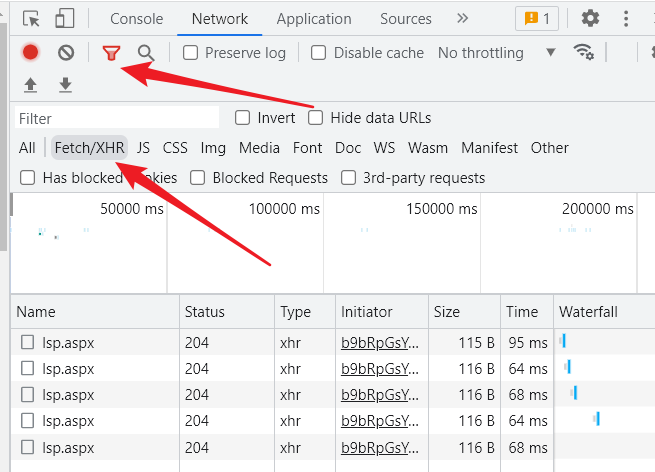655x472 pixels.
Task: Open network conditions wifi gear icon
Action: coord(584,52)
